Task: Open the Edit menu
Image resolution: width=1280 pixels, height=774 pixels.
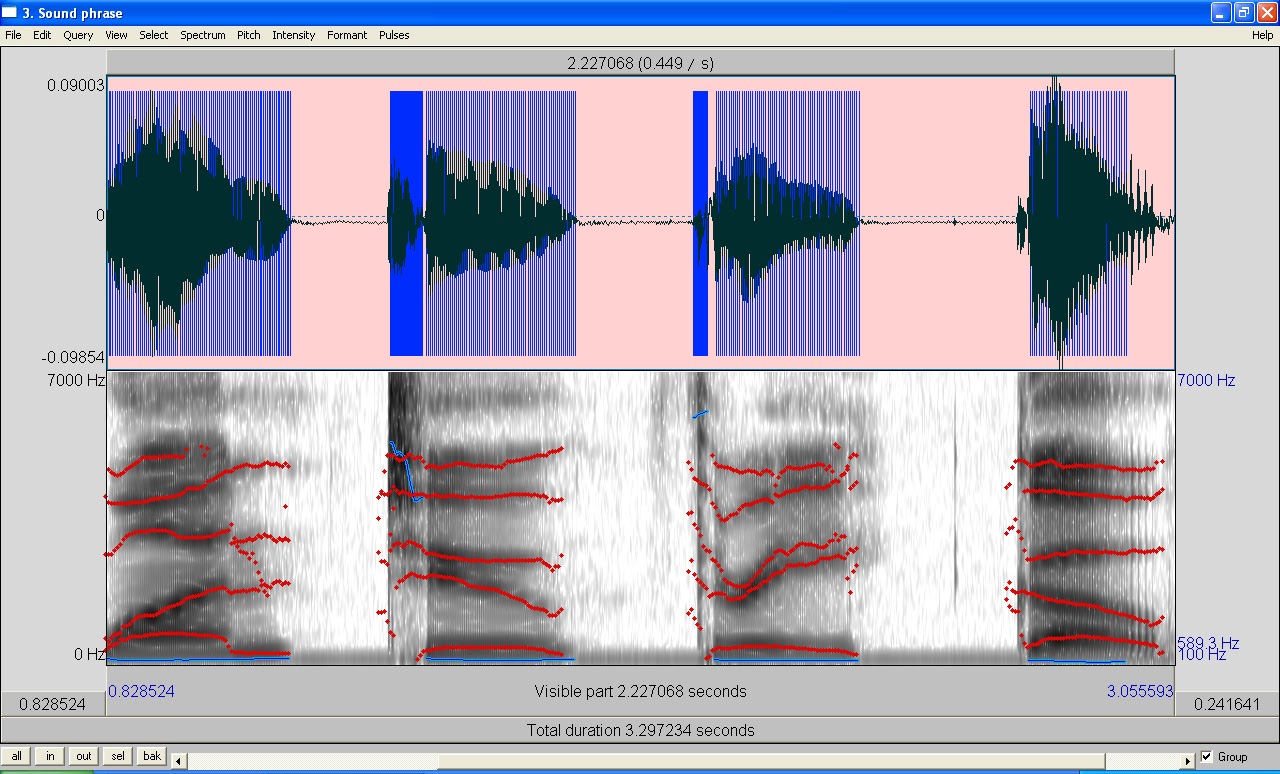Action: tap(41, 35)
